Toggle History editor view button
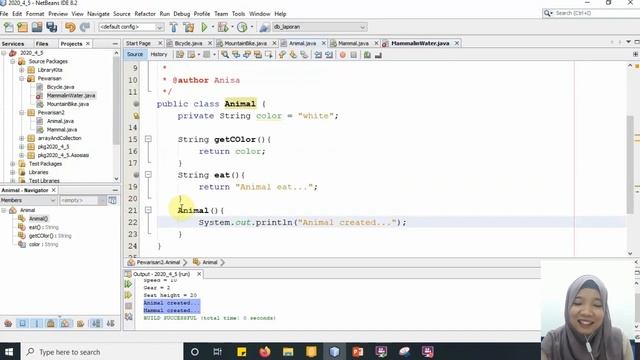Image resolution: width=640 pixels, height=360 pixels. [159, 54]
